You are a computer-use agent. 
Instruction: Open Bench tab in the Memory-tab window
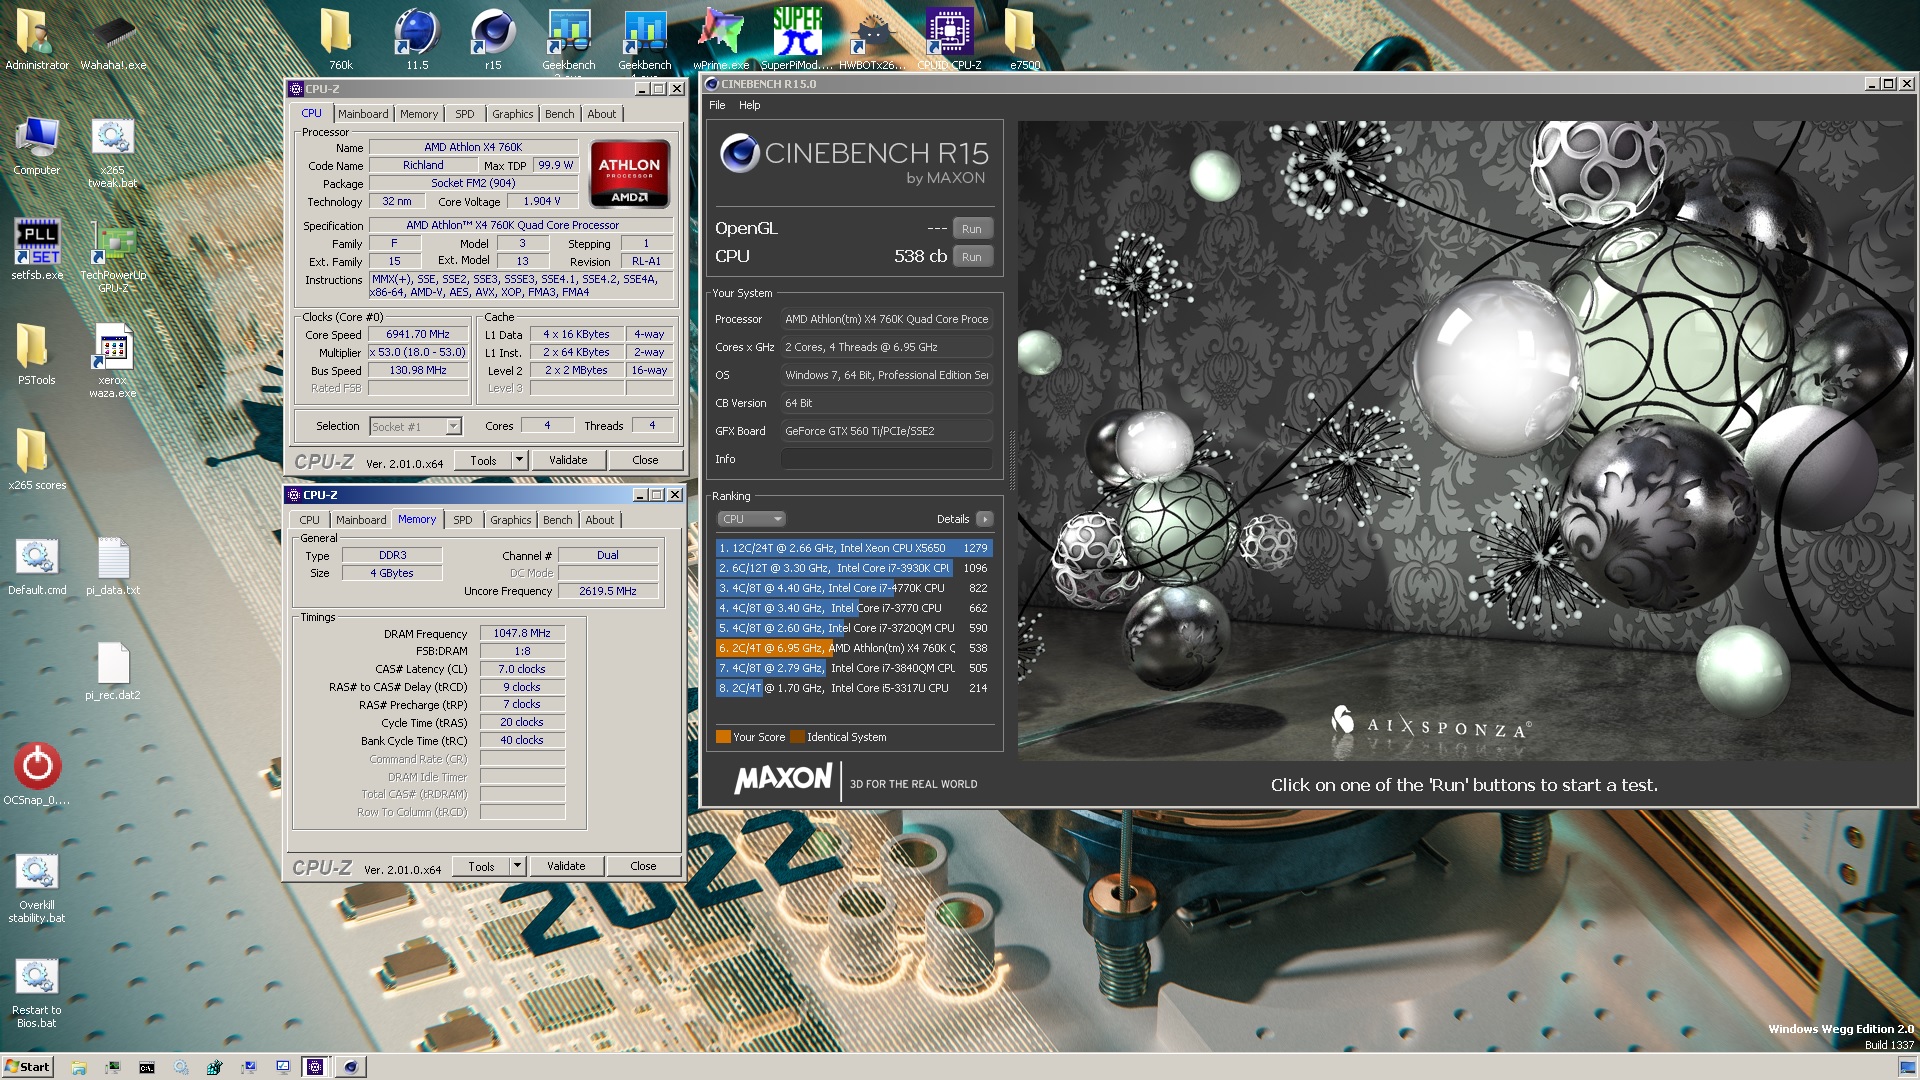pos(558,520)
